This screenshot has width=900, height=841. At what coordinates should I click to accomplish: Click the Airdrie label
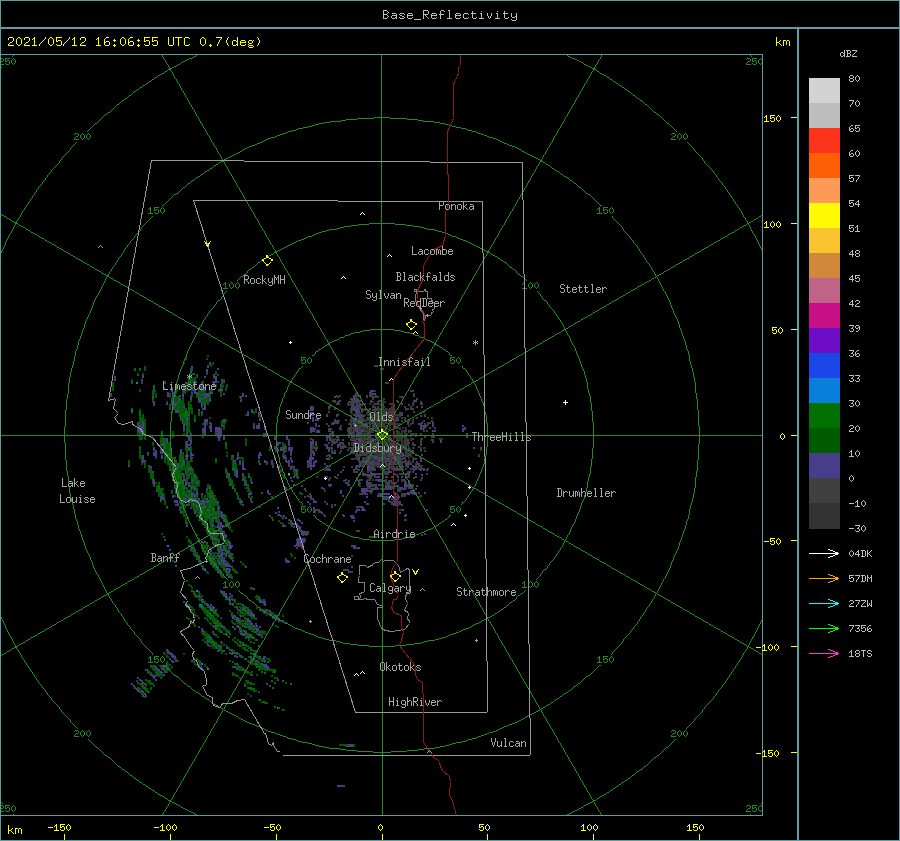pyautogui.click(x=394, y=534)
